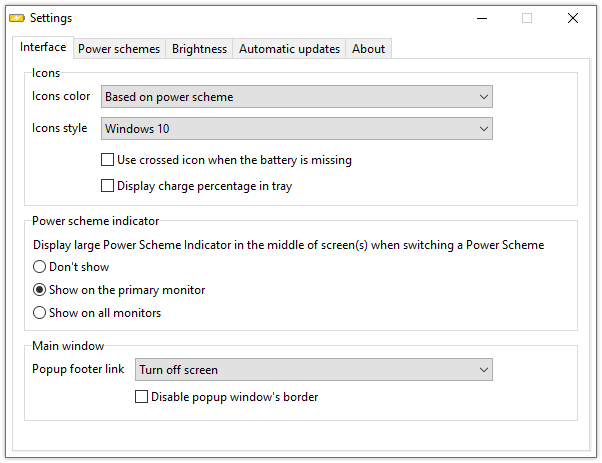The image size is (602, 463).
Task: Select Show on all monitors option
Action: pyautogui.click(x=39, y=313)
